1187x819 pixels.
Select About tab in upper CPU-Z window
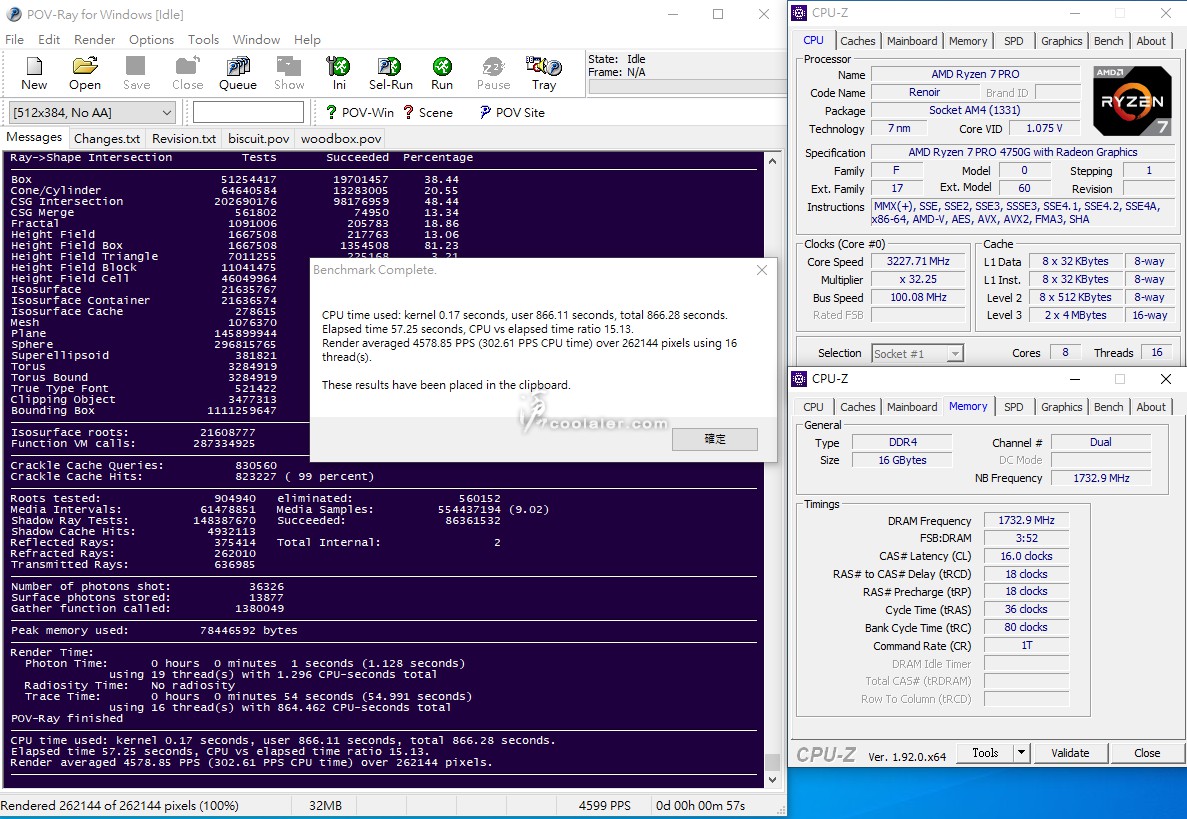pyautogui.click(x=1151, y=41)
